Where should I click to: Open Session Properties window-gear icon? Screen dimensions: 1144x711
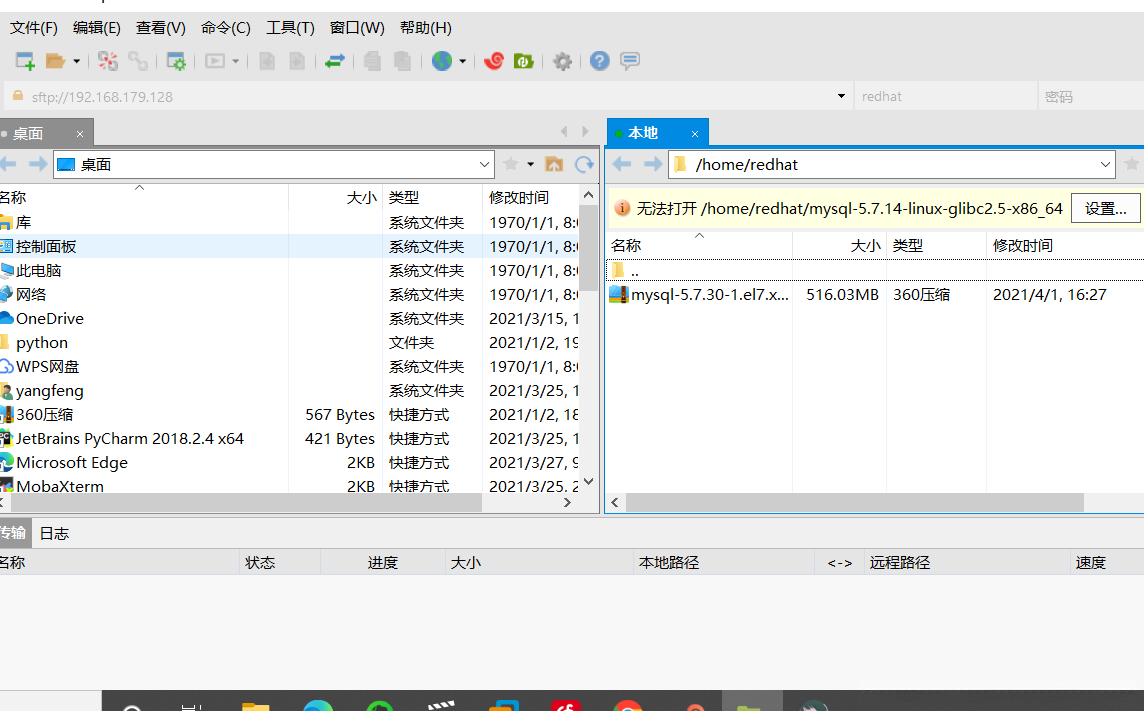pyautogui.click(x=176, y=61)
